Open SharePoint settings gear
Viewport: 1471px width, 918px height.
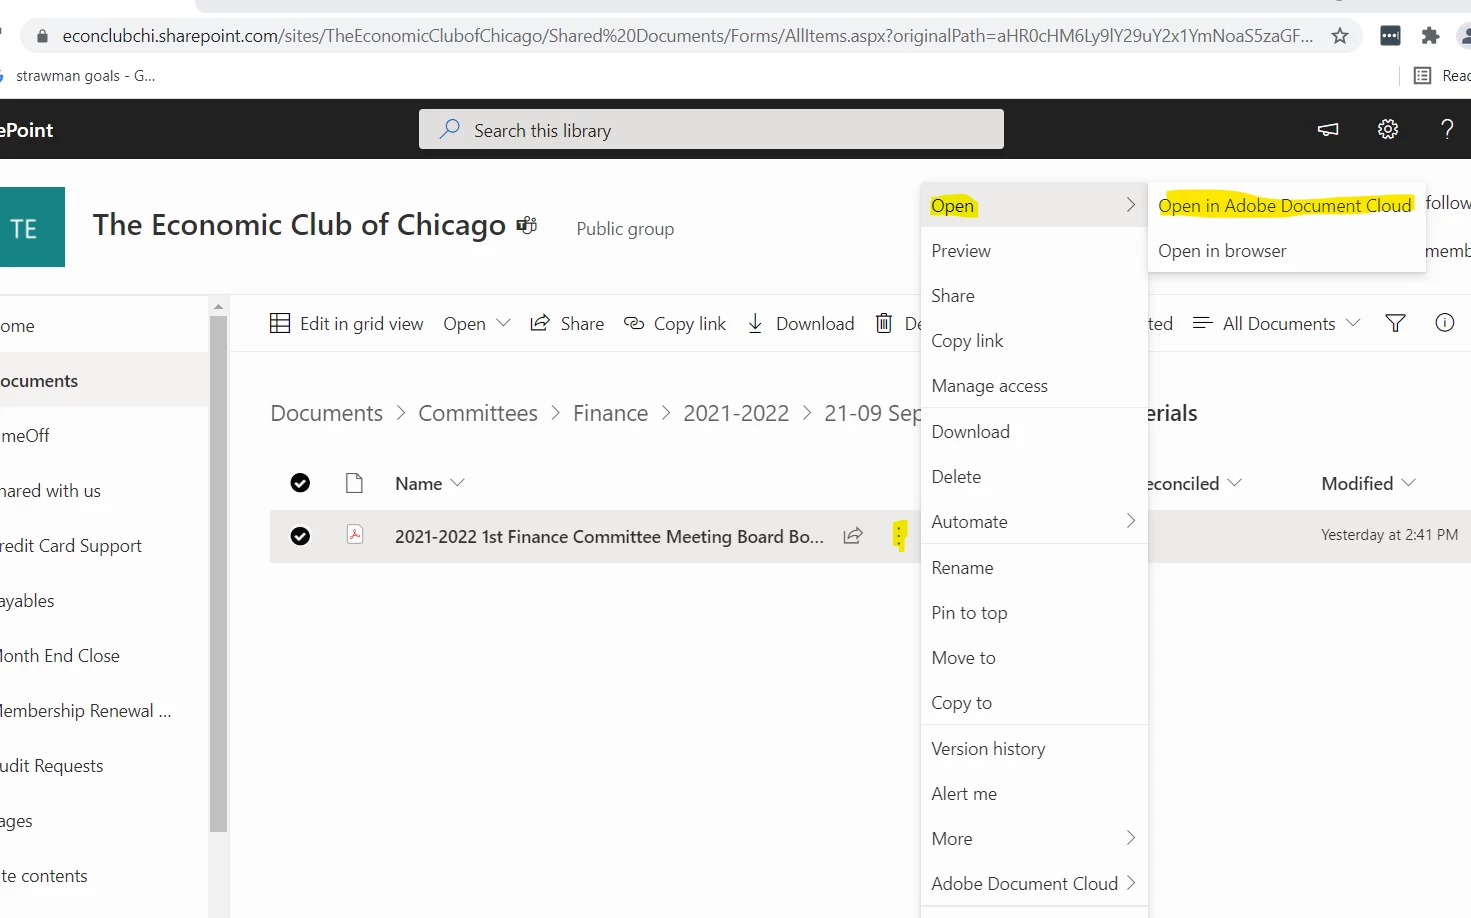1388,129
